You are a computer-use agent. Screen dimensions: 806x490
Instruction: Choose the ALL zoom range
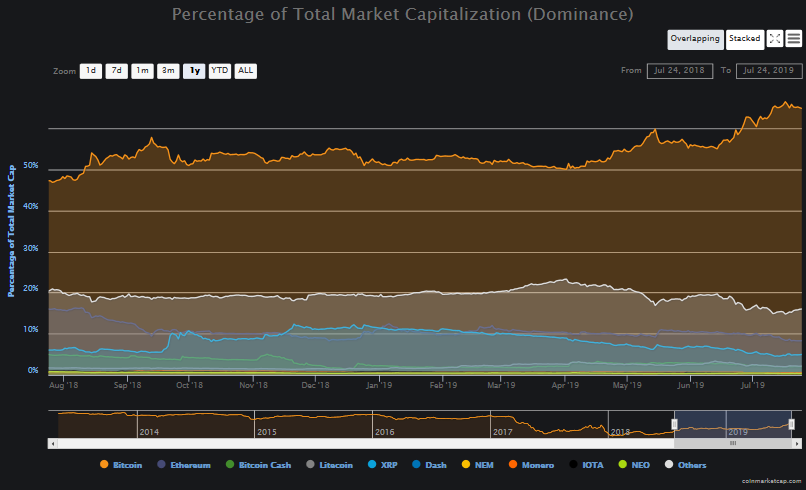246,71
